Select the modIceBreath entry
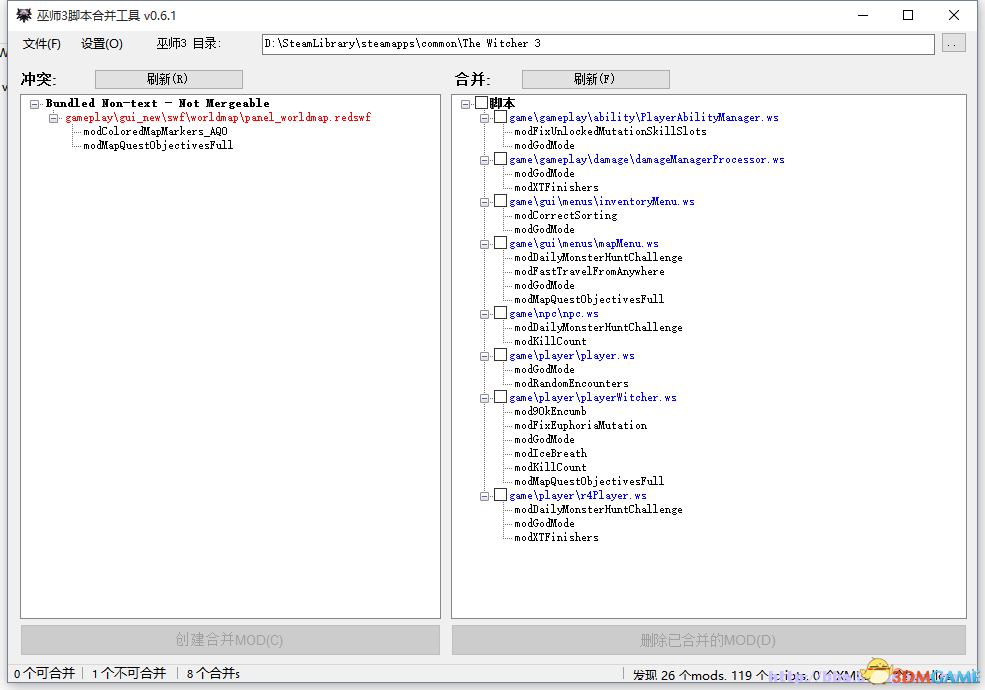Image resolution: width=985 pixels, height=690 pixels. 551,454
